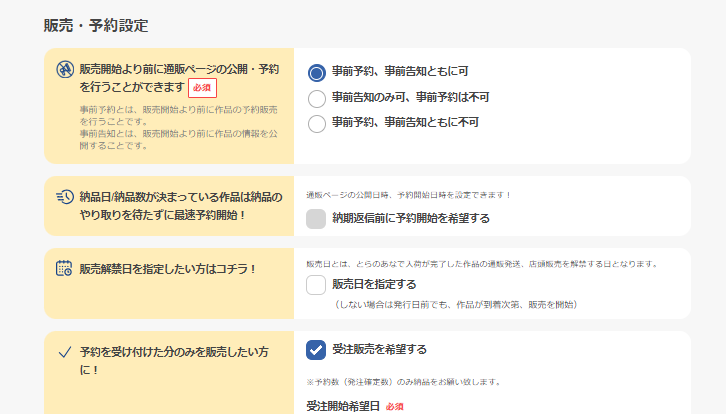
Task: Uncheck 受注販売を希望する checkbox
Action: coord(316,349)
